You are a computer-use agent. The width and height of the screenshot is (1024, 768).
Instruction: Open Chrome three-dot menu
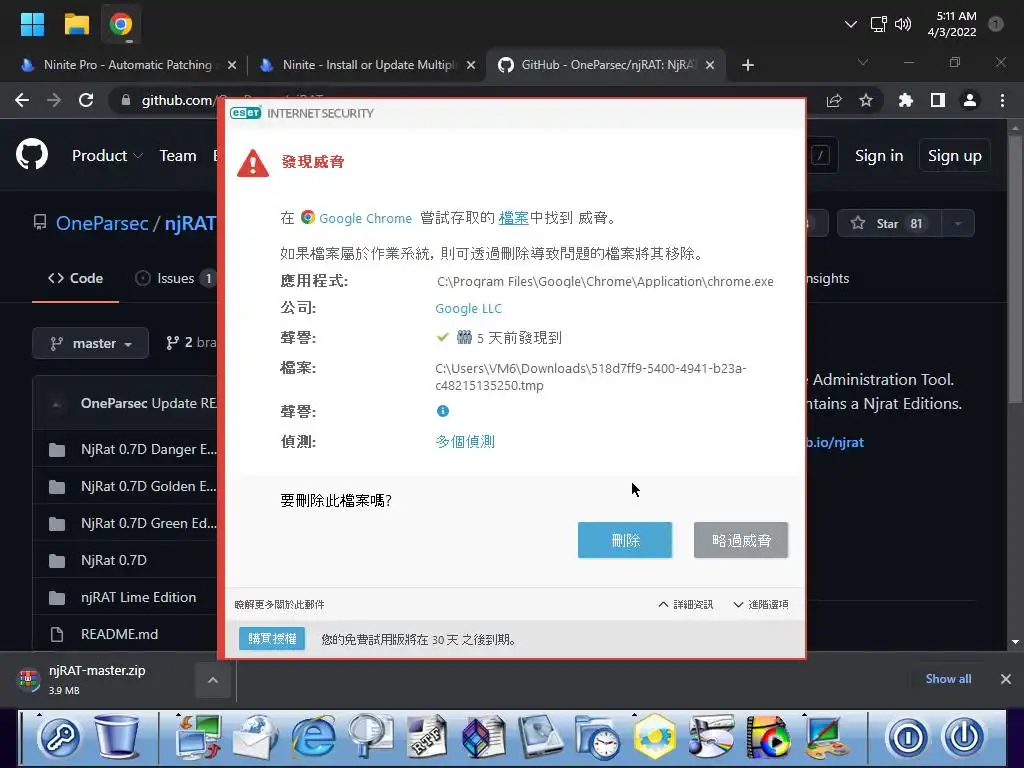pos(1002,101)
